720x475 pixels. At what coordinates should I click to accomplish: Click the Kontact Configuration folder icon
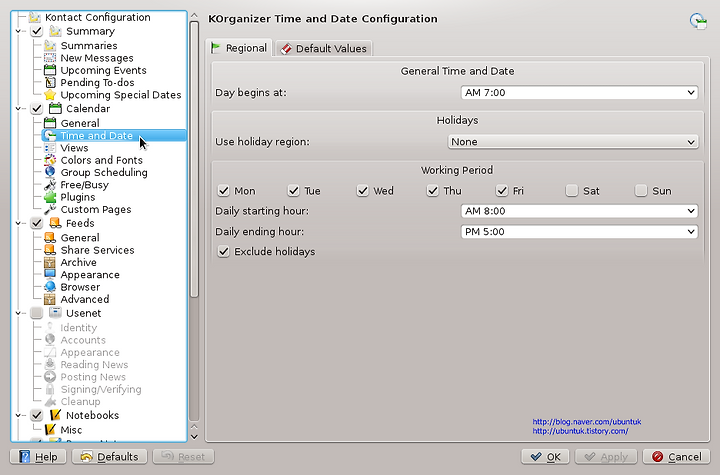34,17
